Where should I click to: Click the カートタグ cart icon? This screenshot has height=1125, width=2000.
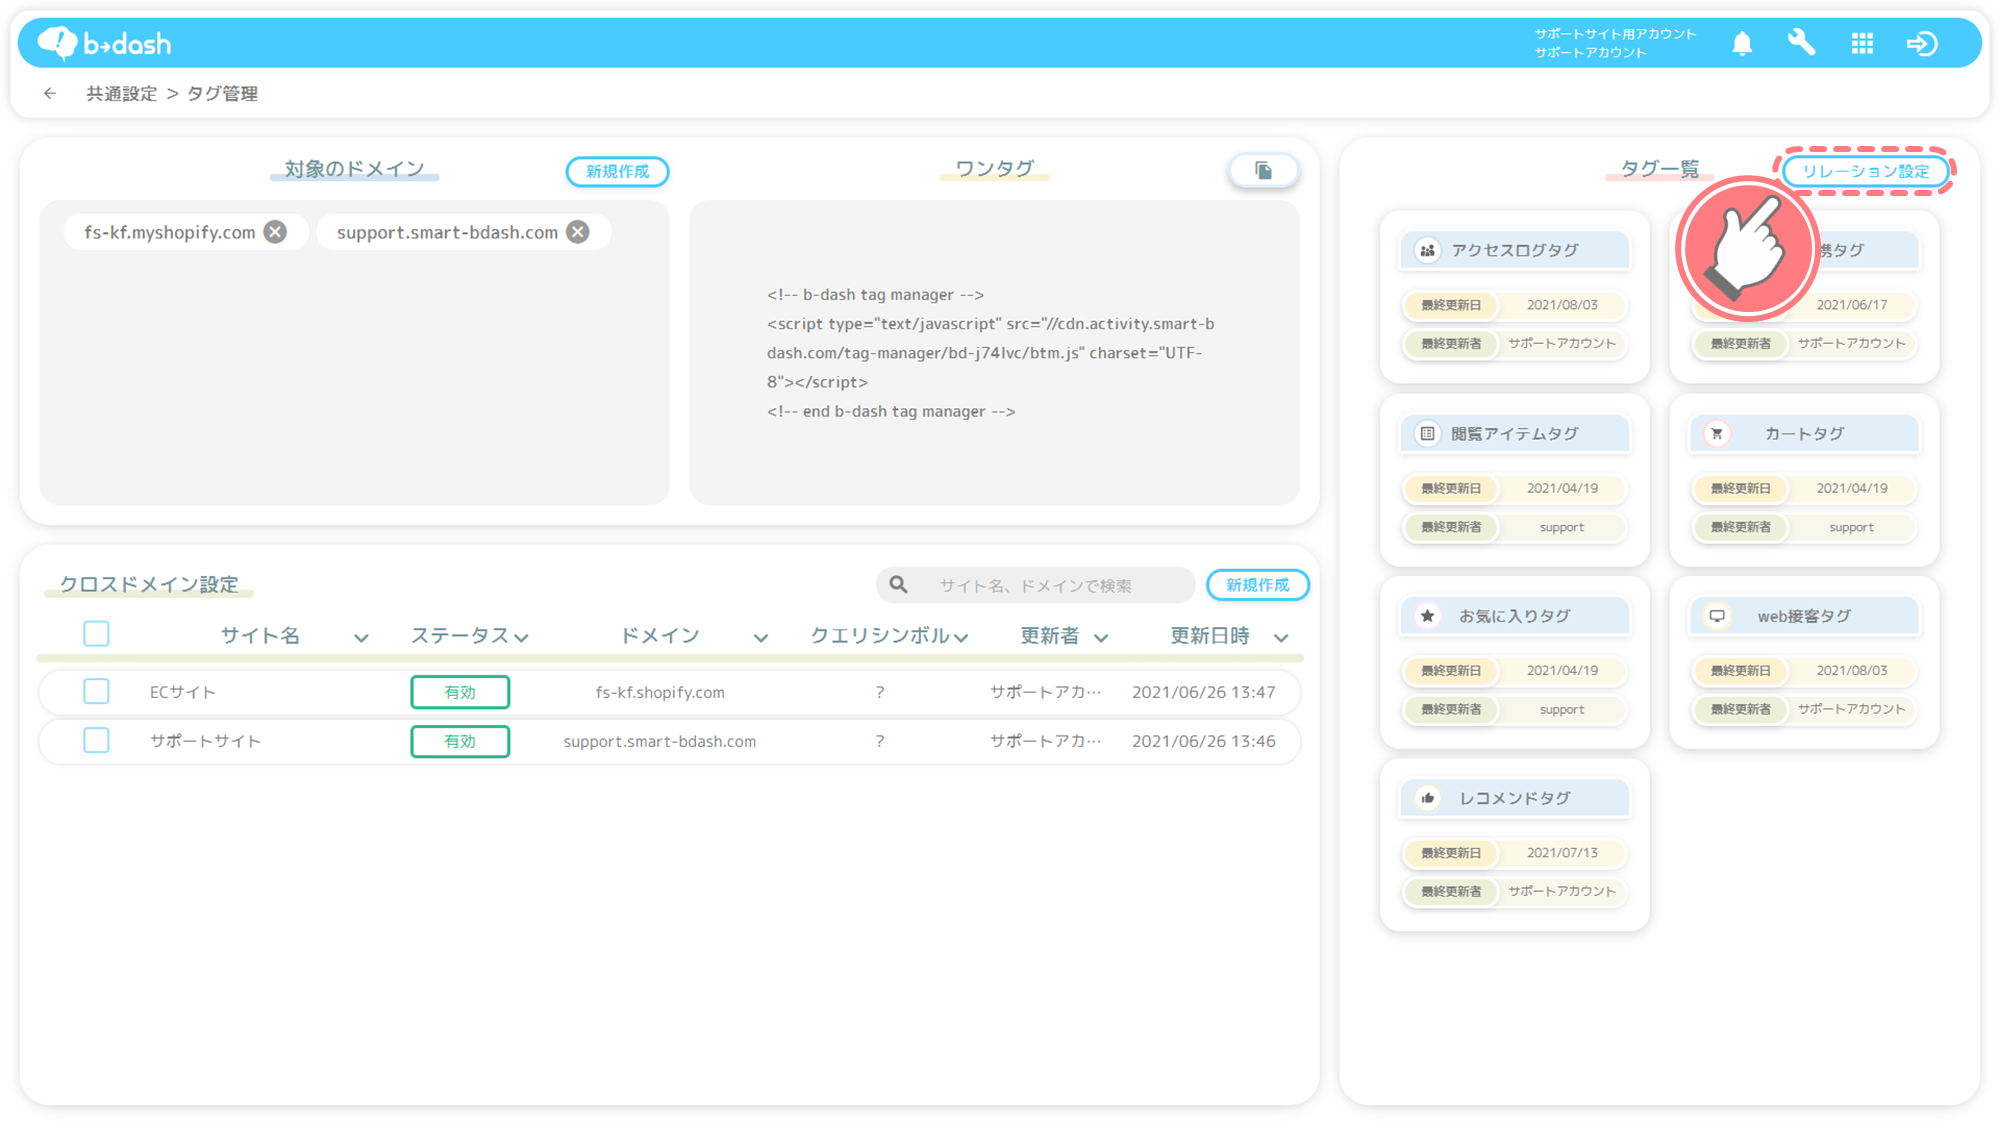pos(1717,433)
